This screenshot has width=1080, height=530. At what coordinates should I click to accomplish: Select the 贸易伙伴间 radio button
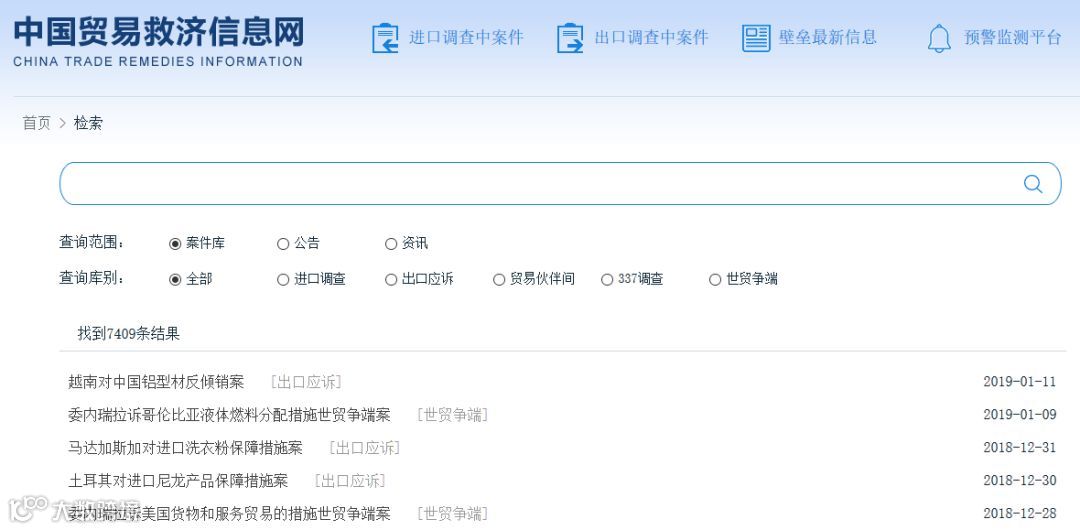click(x=499, y=280)
